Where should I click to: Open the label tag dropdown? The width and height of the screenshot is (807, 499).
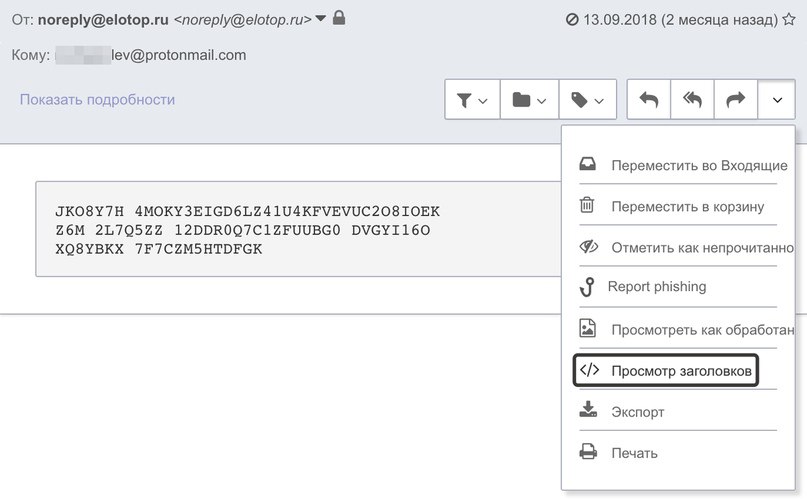tap(587, 100)
